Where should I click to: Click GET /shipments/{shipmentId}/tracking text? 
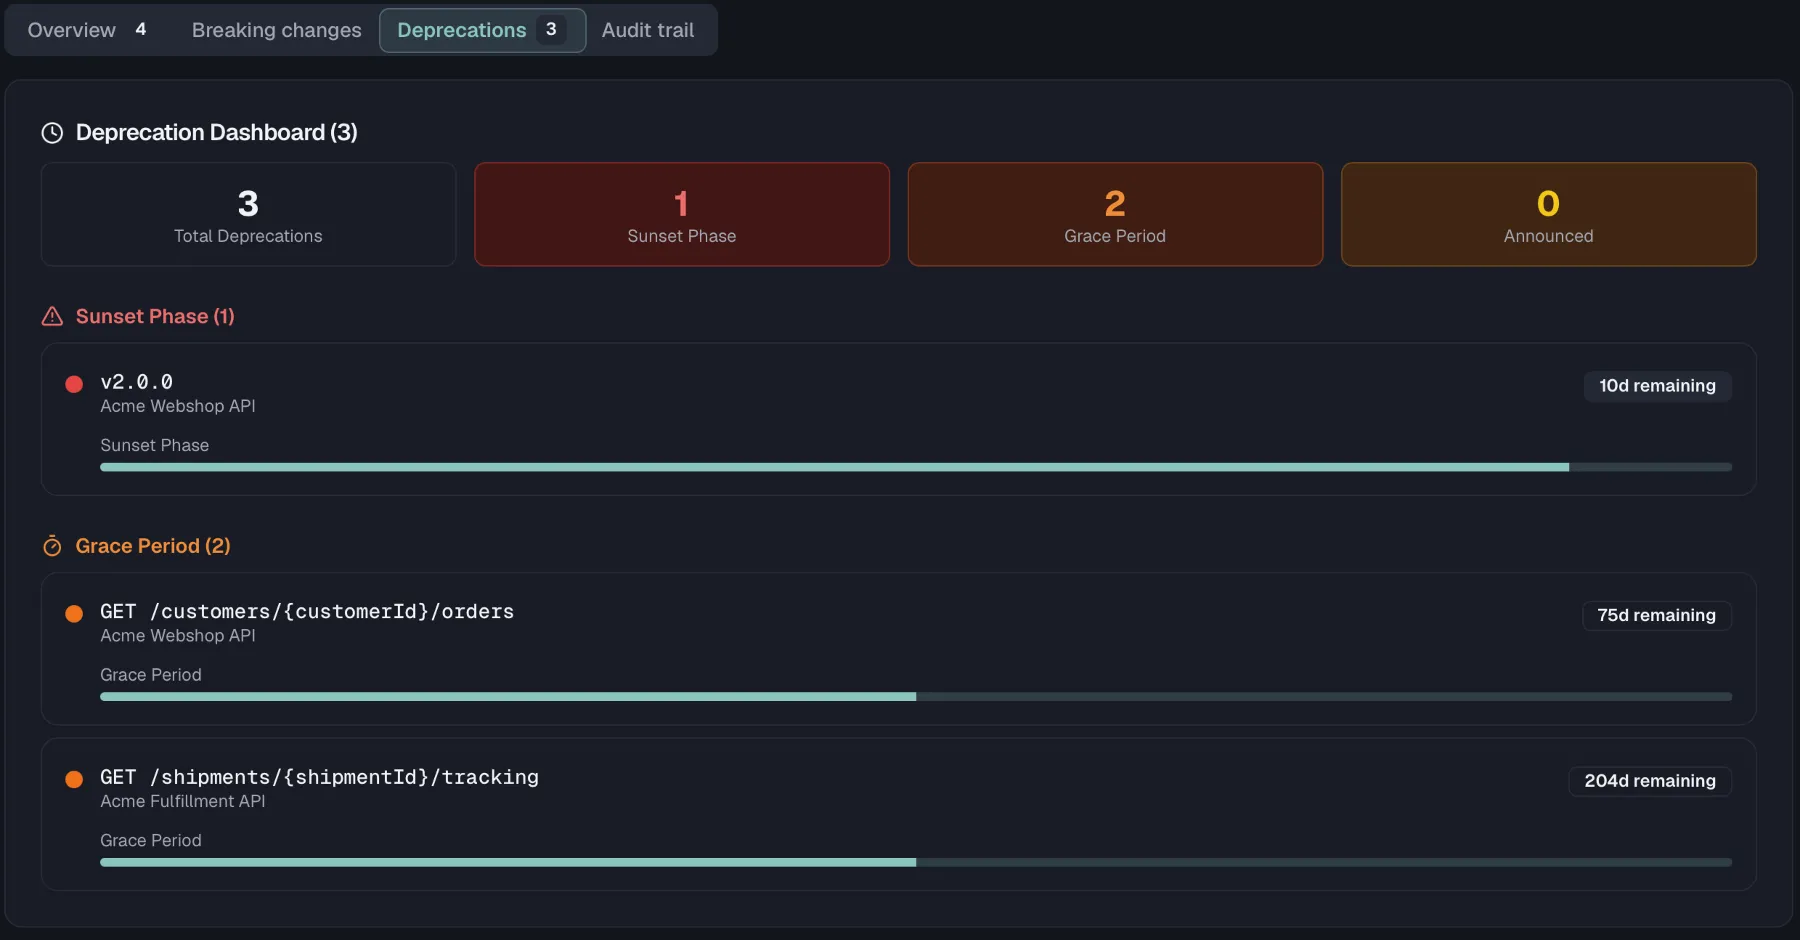coord(319,777)
